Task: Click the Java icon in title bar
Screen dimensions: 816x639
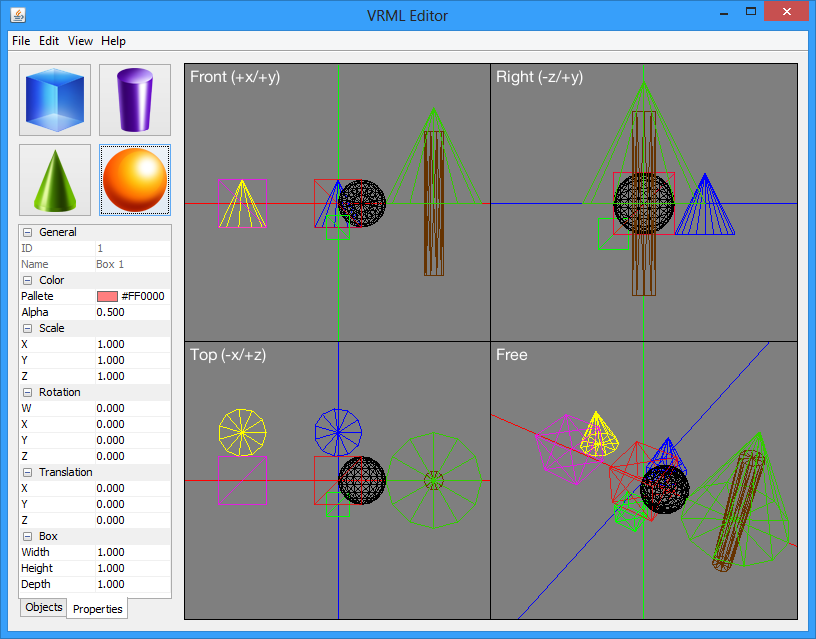Action: (x=17, y=15)
